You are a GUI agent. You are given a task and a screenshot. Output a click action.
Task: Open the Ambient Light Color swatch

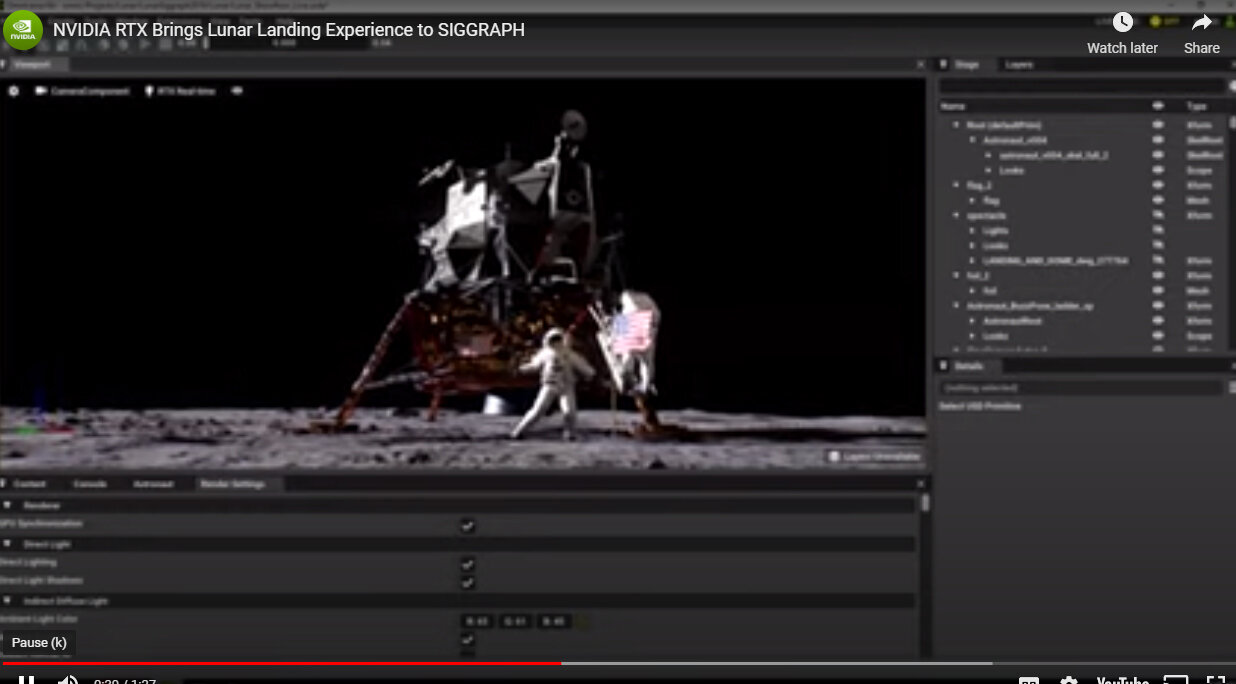583,621
